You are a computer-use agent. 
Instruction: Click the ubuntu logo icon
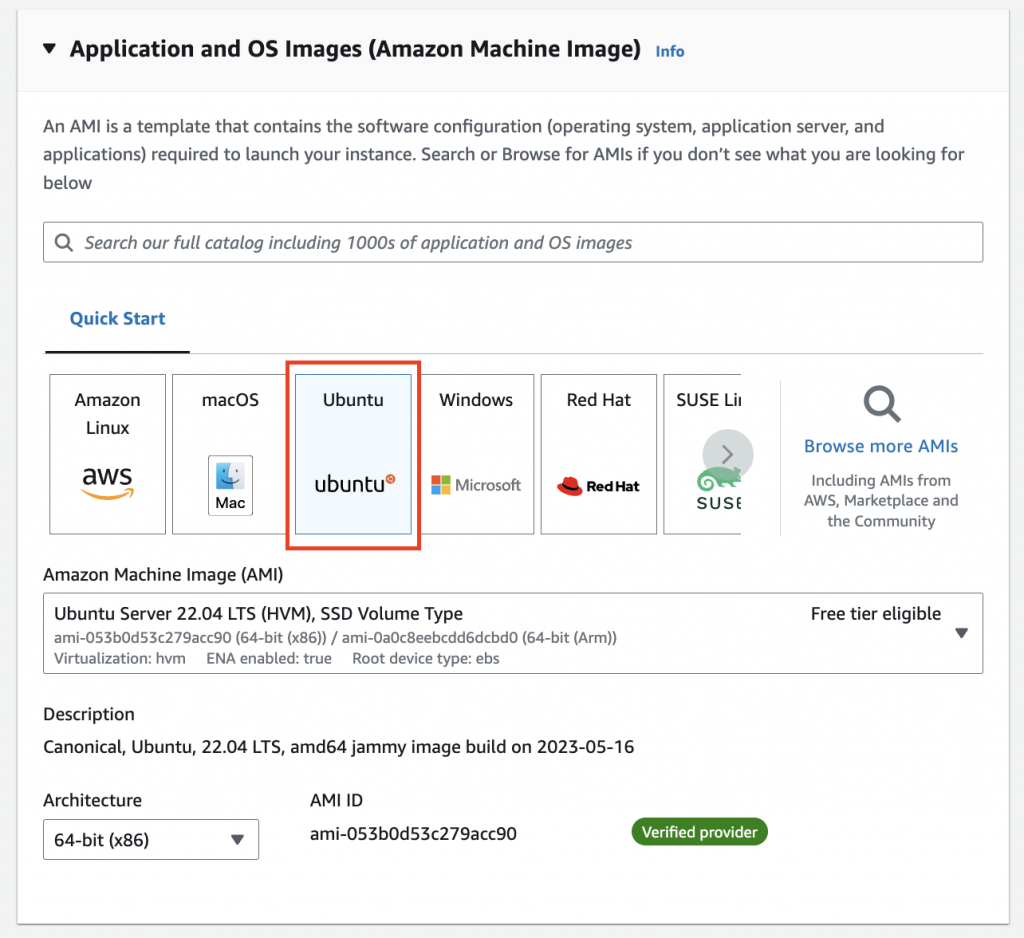click(x=355, y=484)
